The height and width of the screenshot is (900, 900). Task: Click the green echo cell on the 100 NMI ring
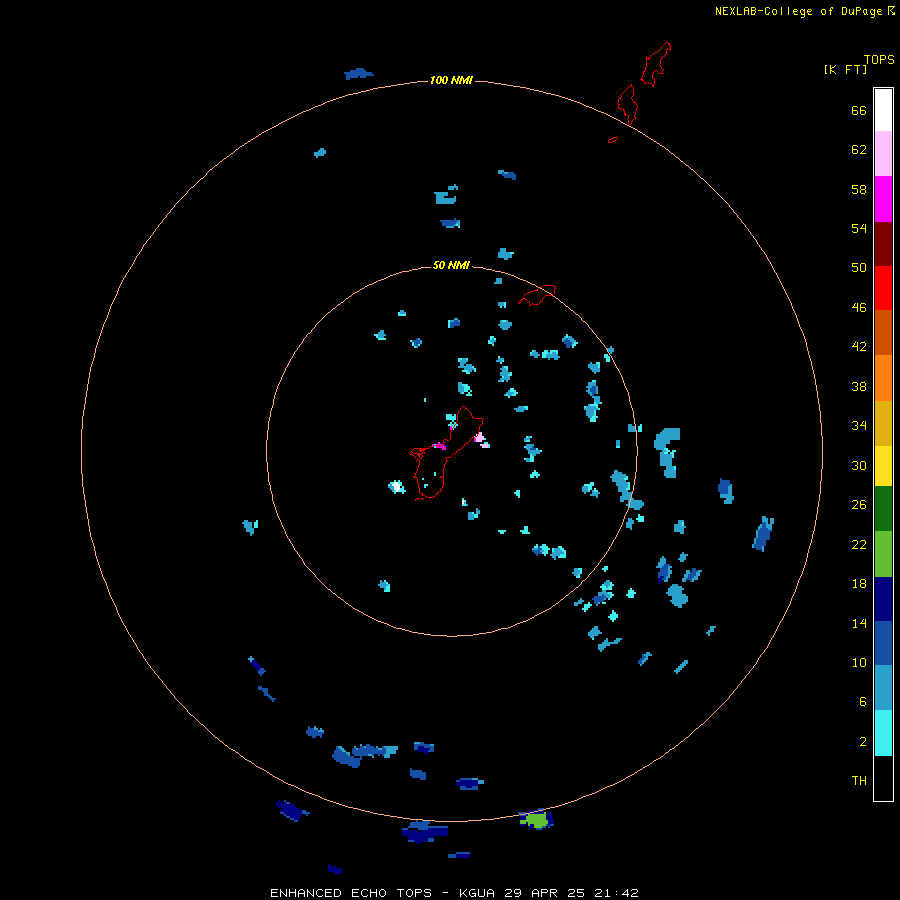point(537,820)
